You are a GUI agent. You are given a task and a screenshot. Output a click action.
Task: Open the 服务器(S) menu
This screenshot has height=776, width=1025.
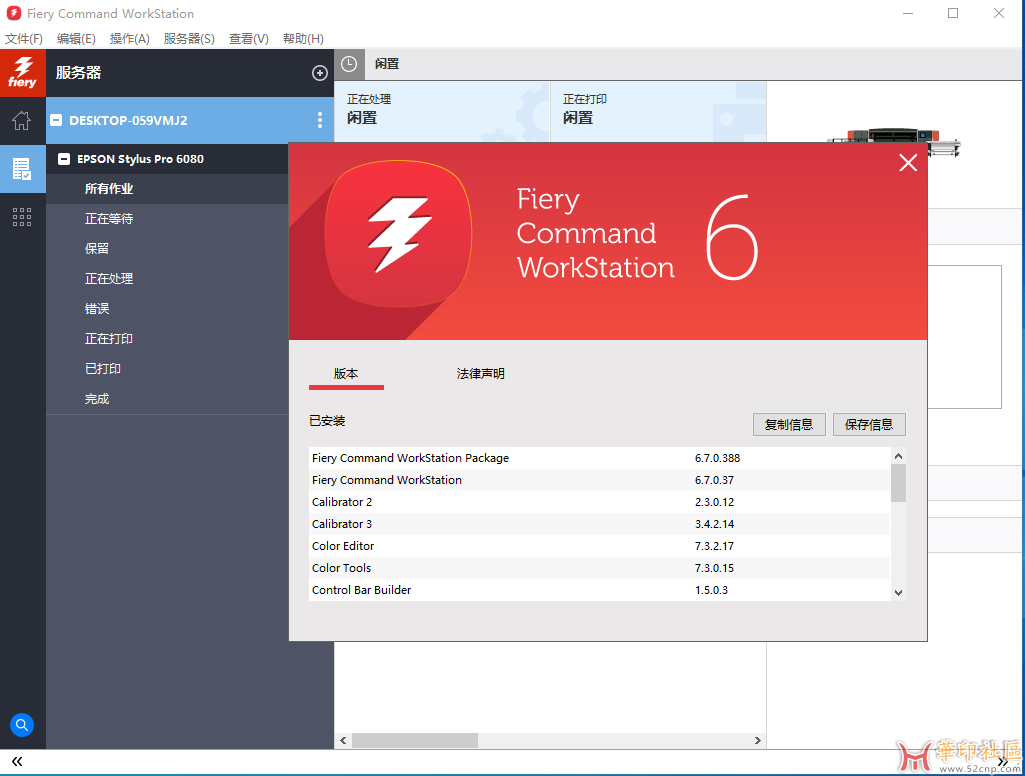[x=189, y=39]
